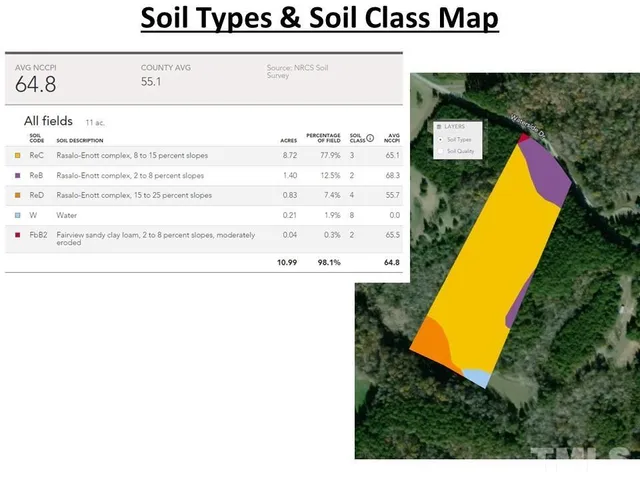This screenshot has width=640, height=480.
Task: Click the yellow ReC legend square
Action: [17, 156]
